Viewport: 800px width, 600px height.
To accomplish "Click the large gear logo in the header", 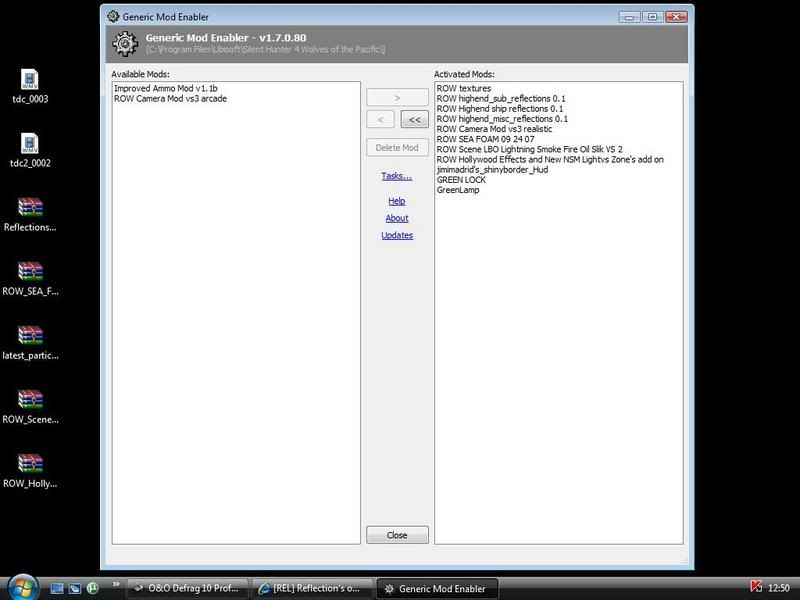I will tap(125, 44).
